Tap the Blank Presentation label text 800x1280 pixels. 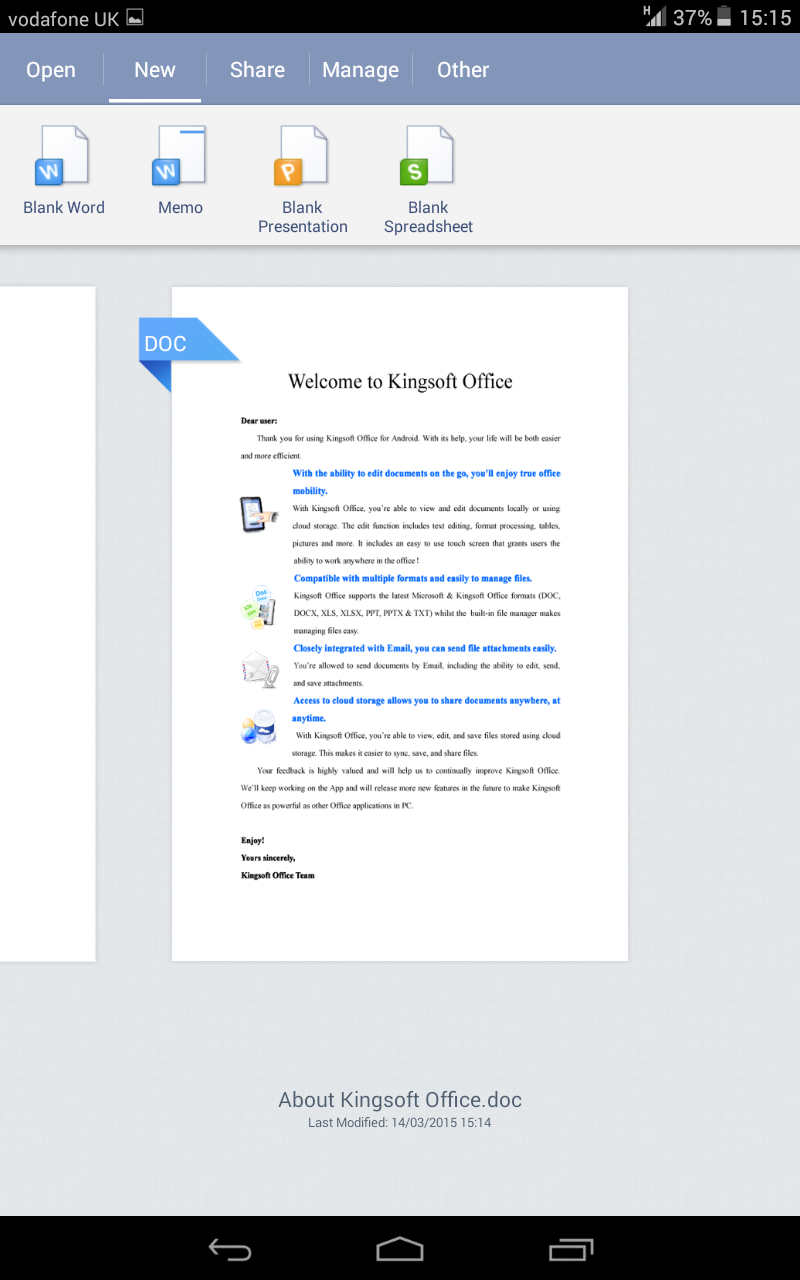[303, 217]
